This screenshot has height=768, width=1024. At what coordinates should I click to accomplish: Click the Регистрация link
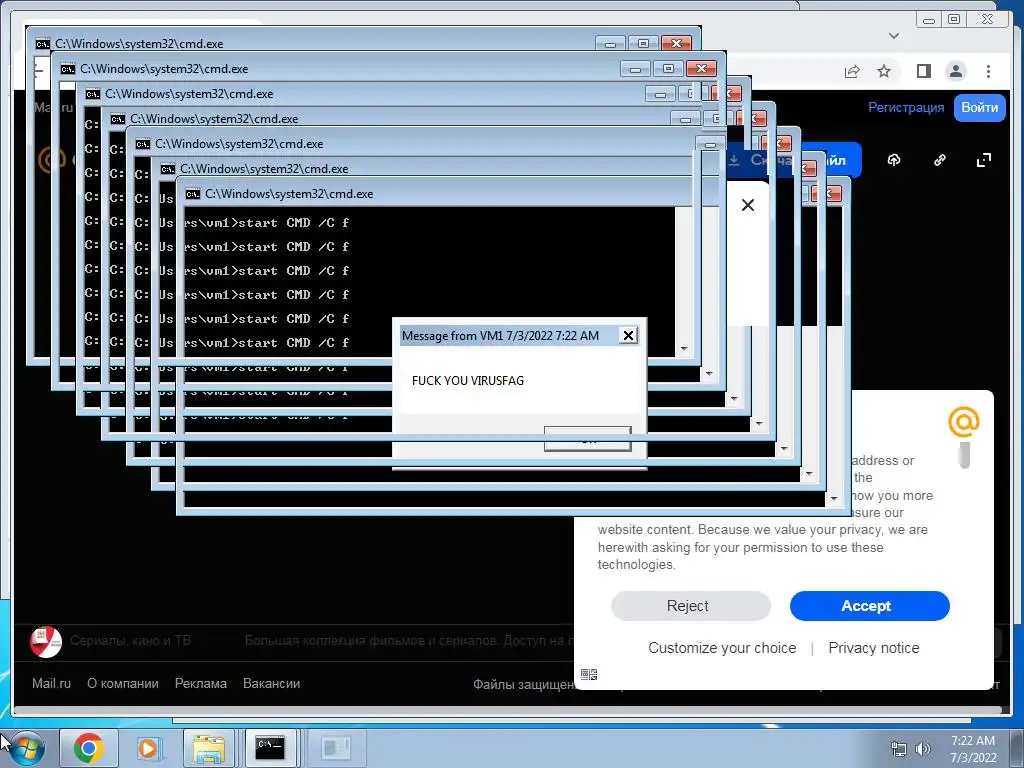tap(906, 108)
